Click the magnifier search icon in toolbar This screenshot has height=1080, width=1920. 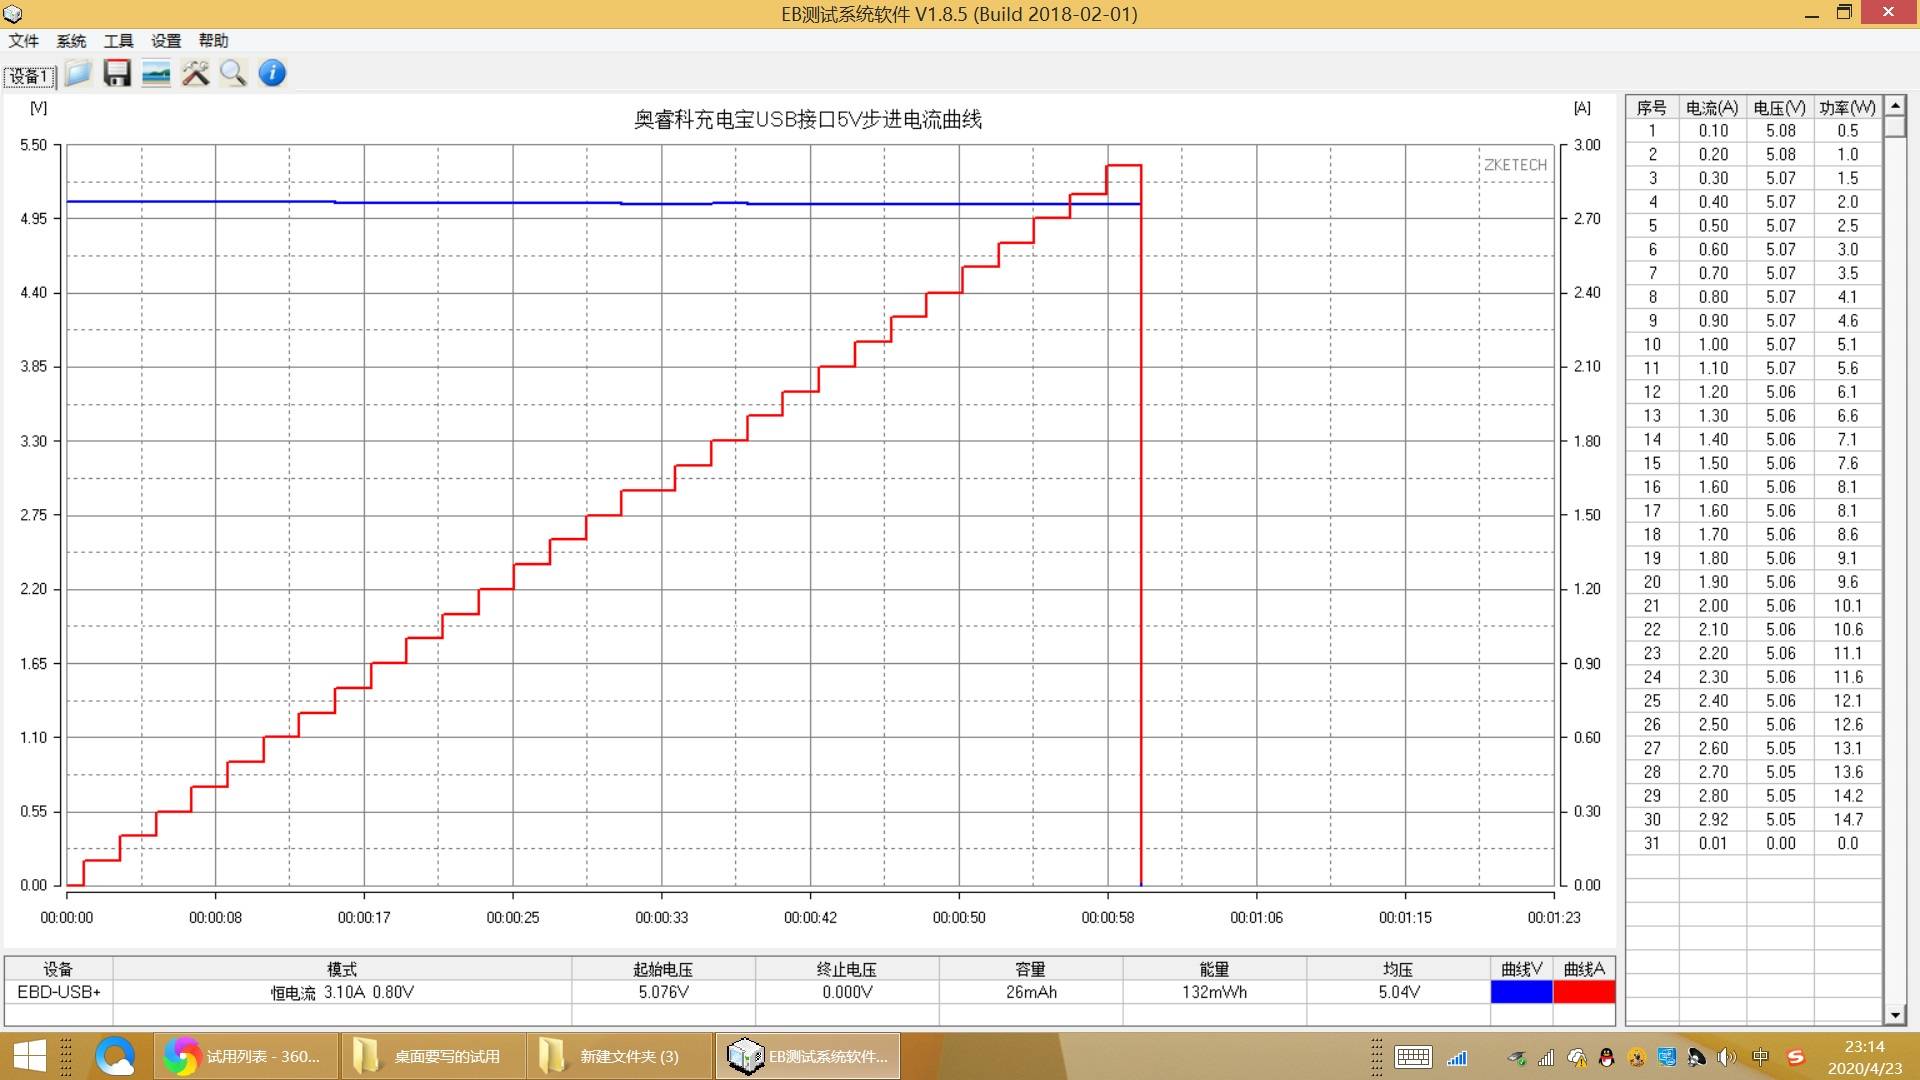[233, 73]
